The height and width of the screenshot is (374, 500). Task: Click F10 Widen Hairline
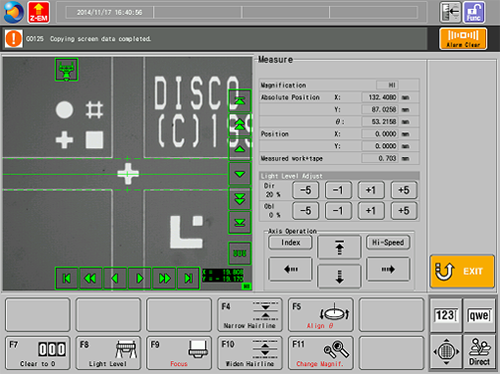coord(250,353)
